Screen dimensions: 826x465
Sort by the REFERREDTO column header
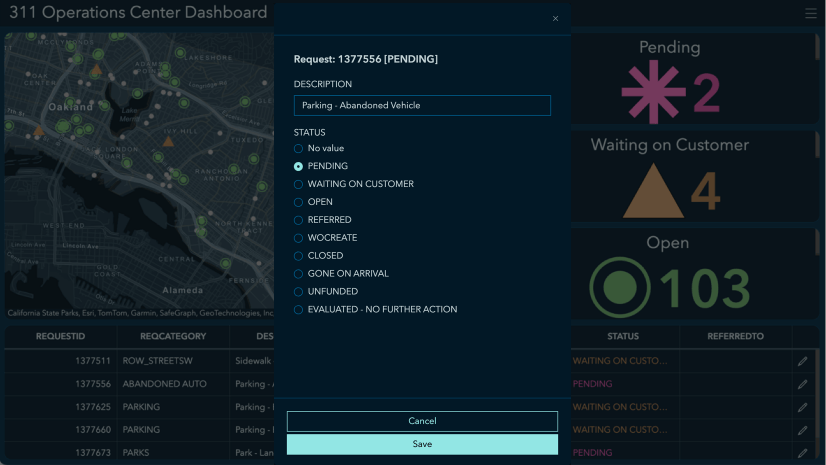click(x=735, y=337)
